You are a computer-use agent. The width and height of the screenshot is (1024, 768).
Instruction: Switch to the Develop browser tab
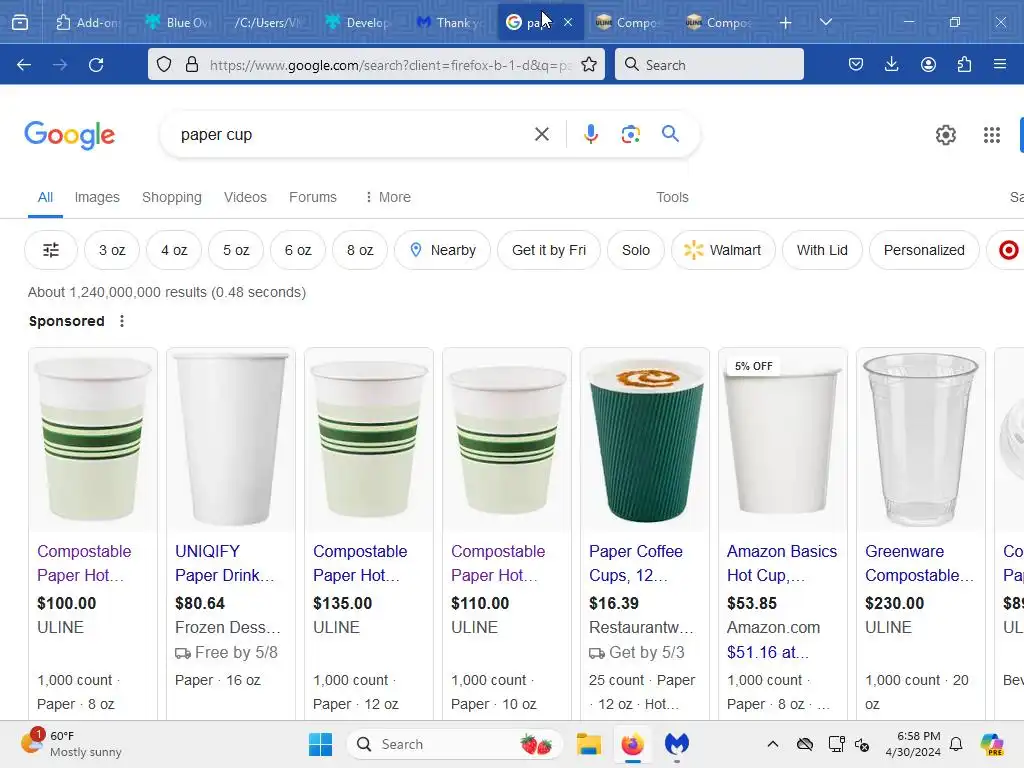click(x=358, y=23)
